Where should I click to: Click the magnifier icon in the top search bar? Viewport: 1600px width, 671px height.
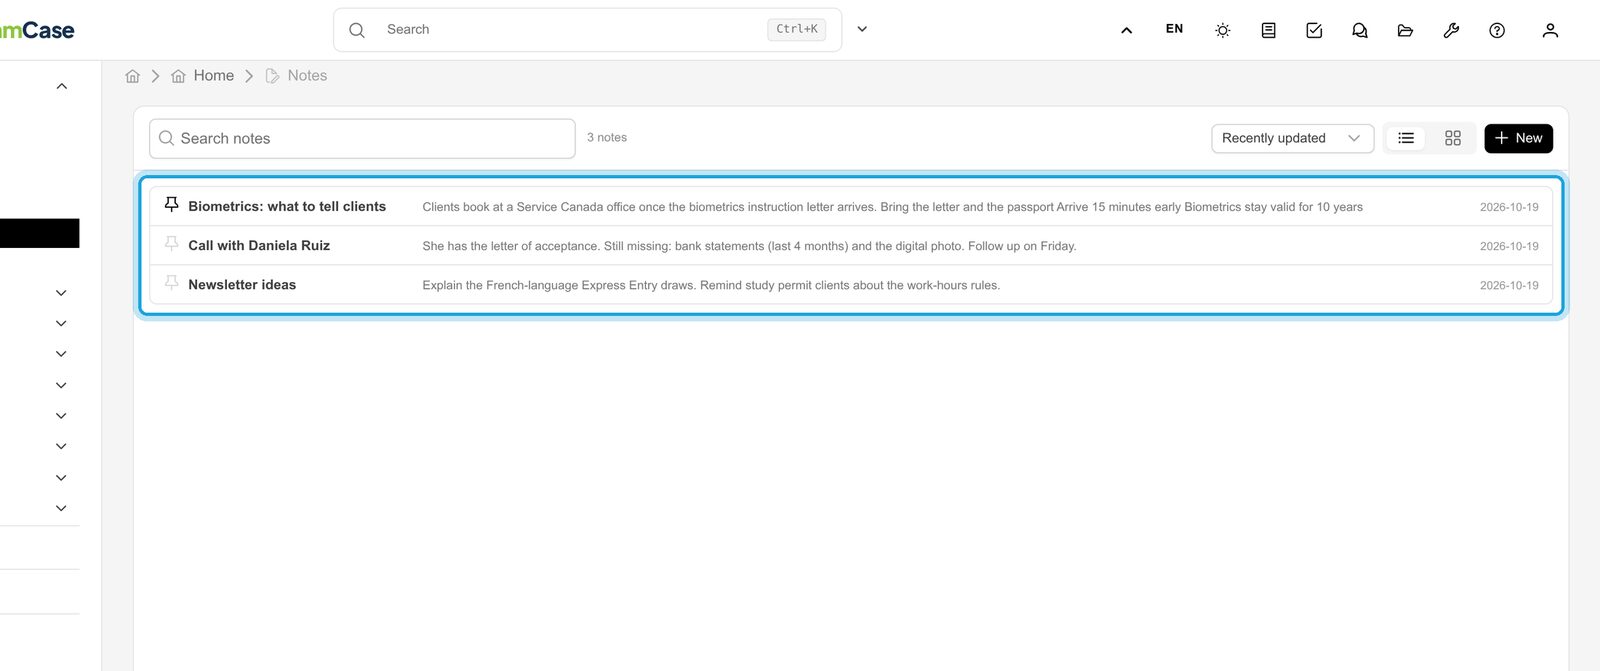click(x=357, y=30)
